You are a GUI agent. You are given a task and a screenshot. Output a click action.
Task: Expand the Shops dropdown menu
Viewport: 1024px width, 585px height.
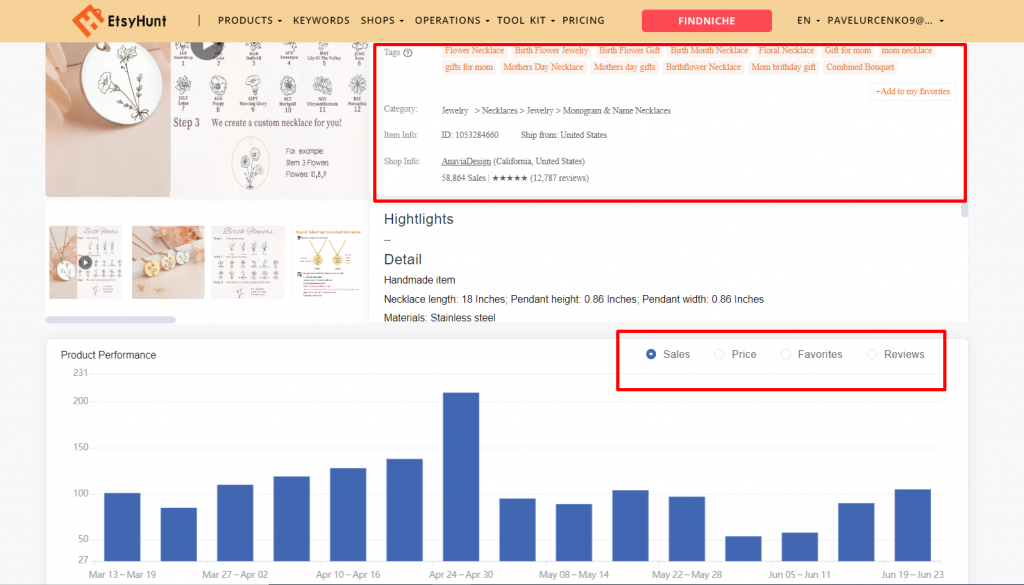click(x=382, y=20)
